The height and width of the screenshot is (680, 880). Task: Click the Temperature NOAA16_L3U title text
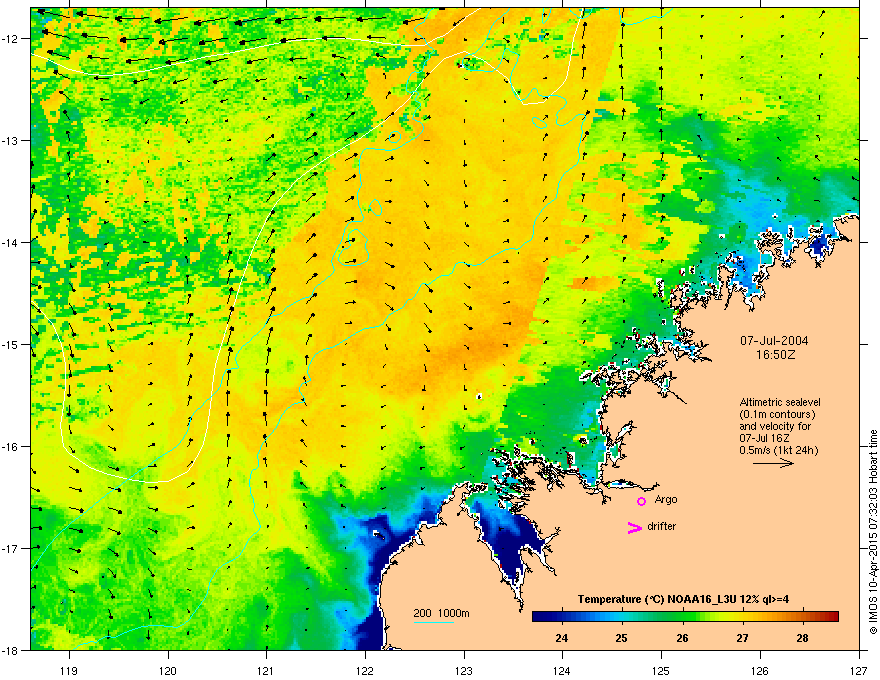click(684, 600)
